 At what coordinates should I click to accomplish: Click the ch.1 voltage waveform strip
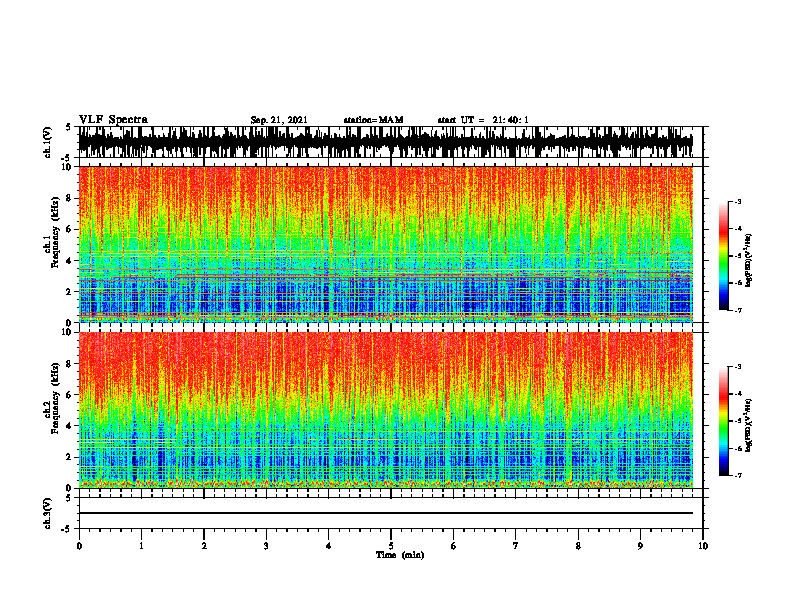[x=386, y=142]
